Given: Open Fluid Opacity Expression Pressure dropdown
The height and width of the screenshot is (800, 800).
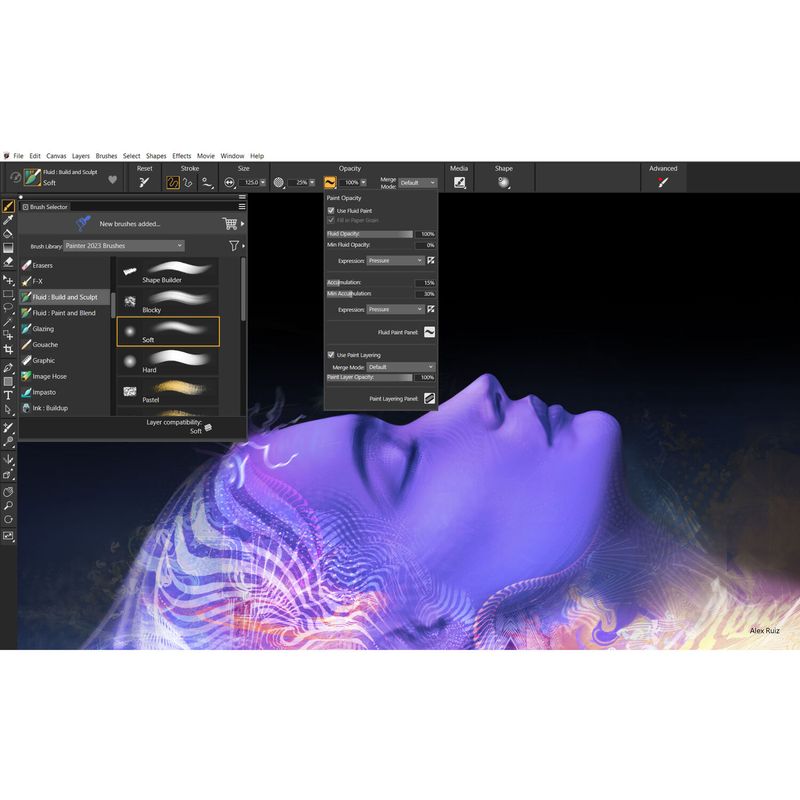Looking at the screenshot, I should [x=395, y=261].
